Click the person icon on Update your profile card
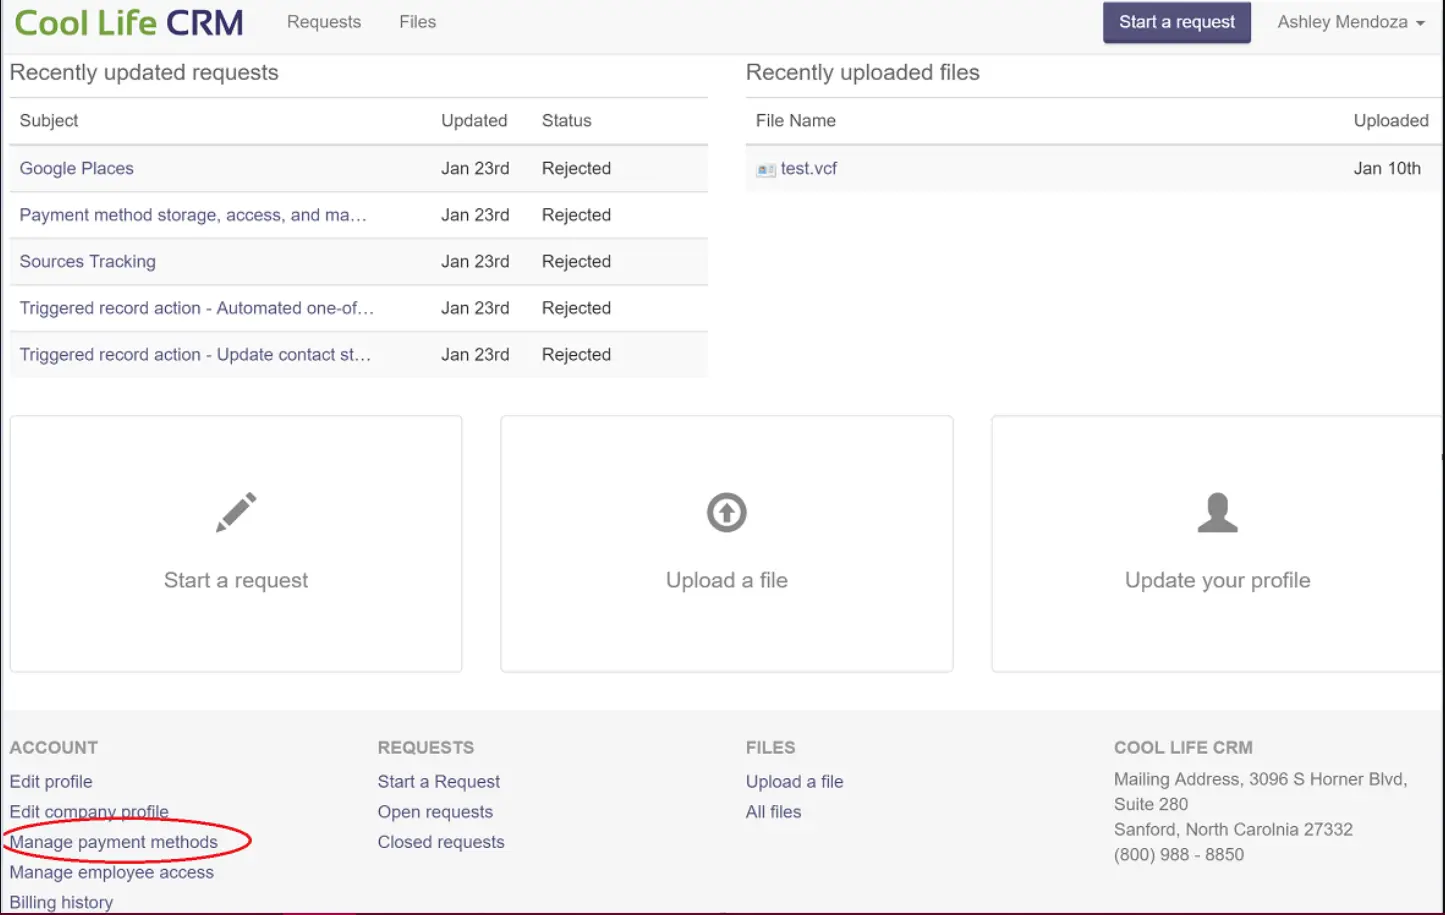This screenshot has height=915, width=1445. 1216,511
